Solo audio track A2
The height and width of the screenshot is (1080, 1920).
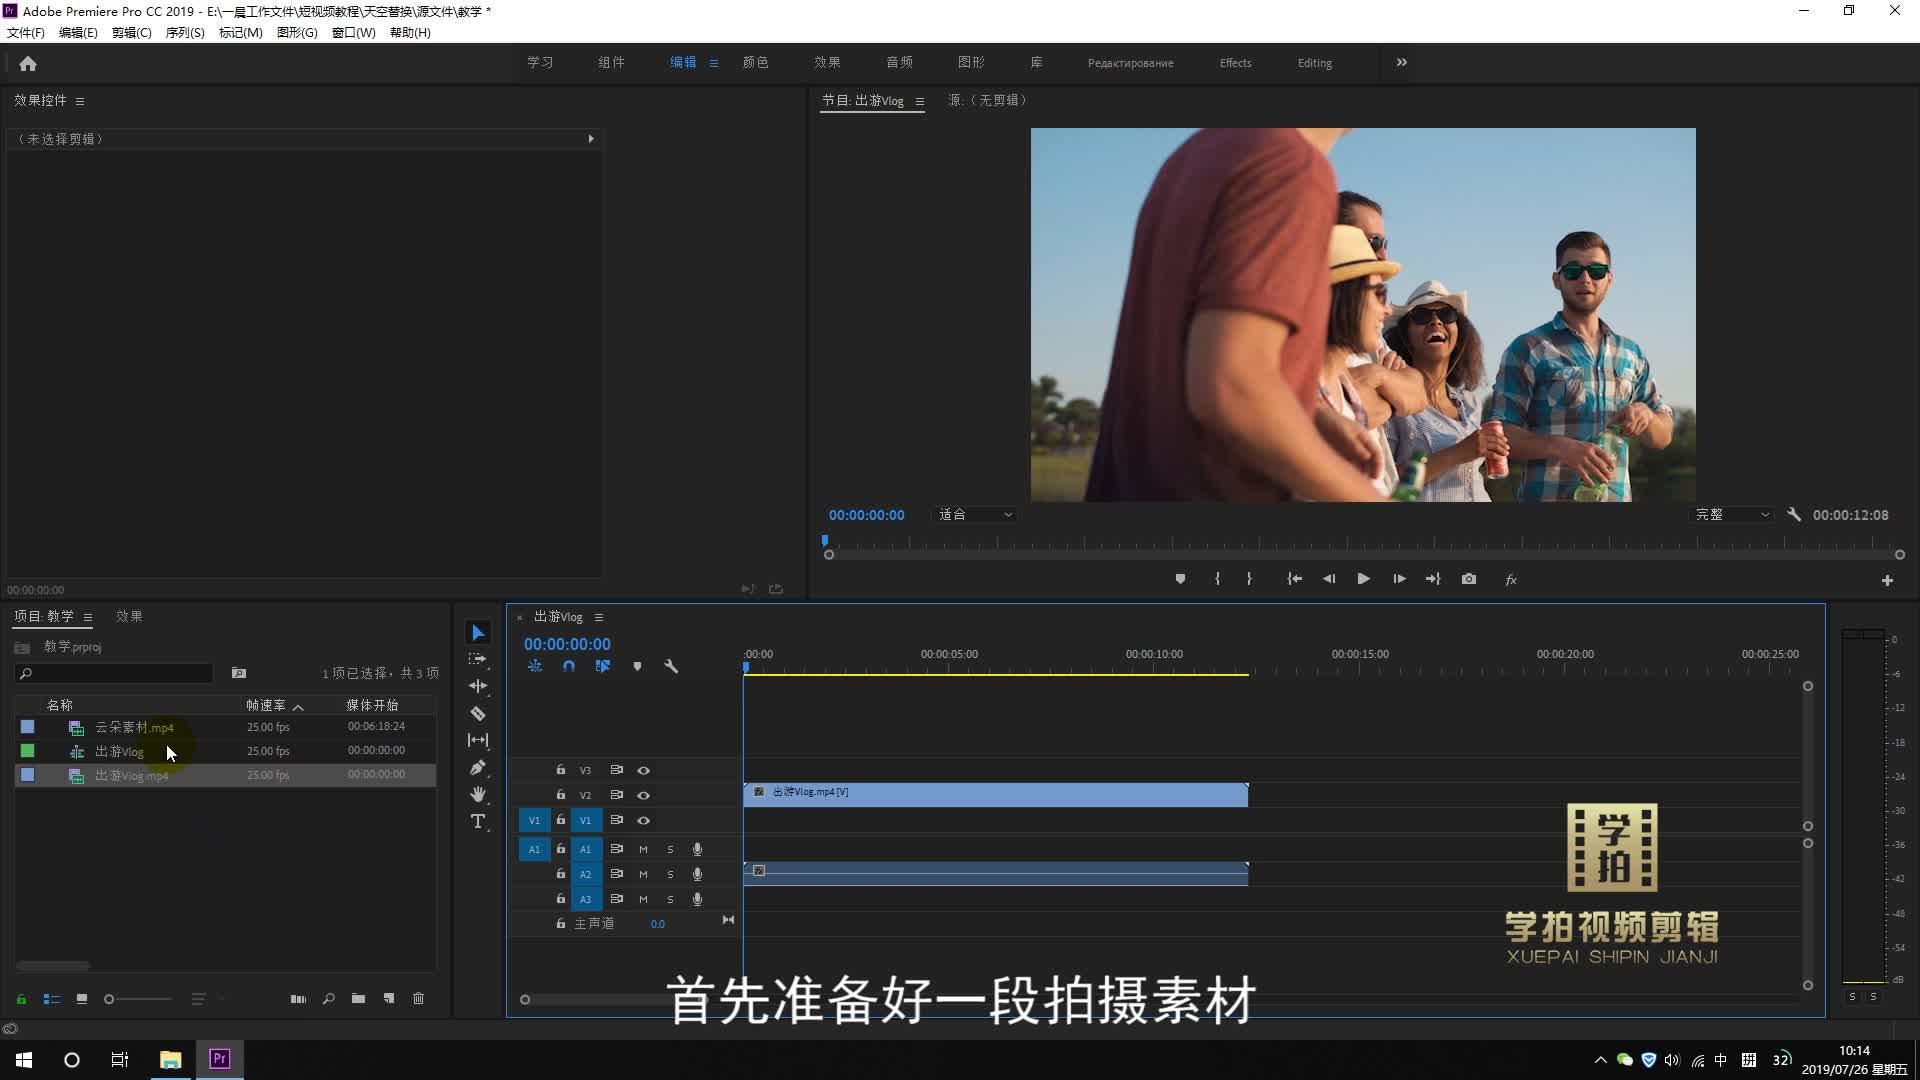tap(670, 874)
